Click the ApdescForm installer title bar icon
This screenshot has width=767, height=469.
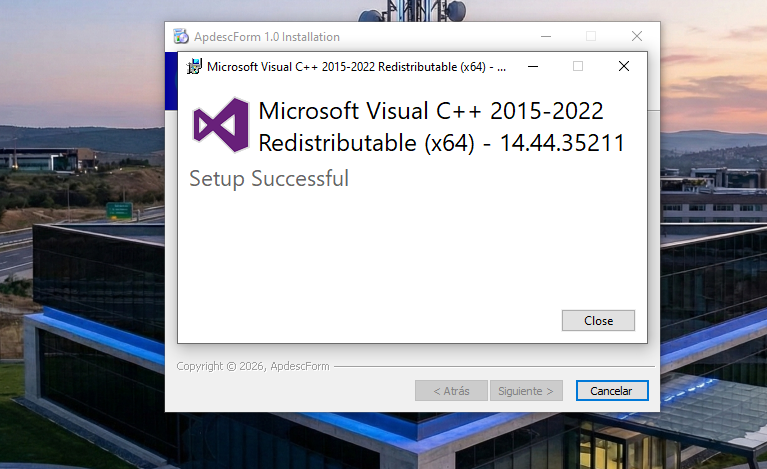coord(181,37)
